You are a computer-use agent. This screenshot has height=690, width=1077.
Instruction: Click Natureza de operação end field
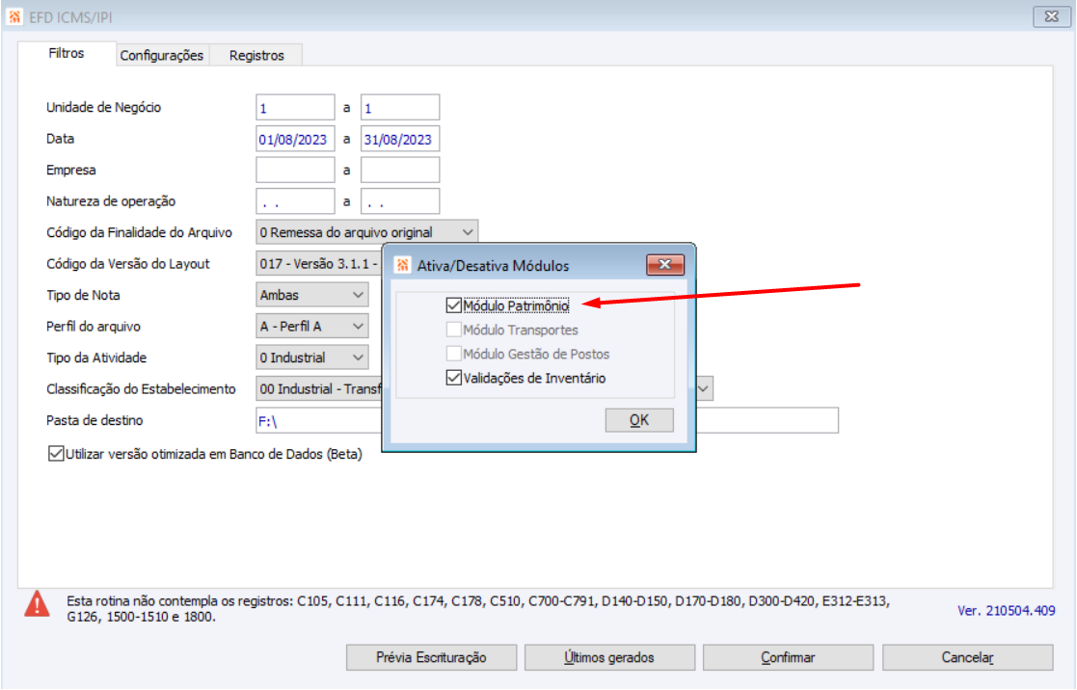400,201
